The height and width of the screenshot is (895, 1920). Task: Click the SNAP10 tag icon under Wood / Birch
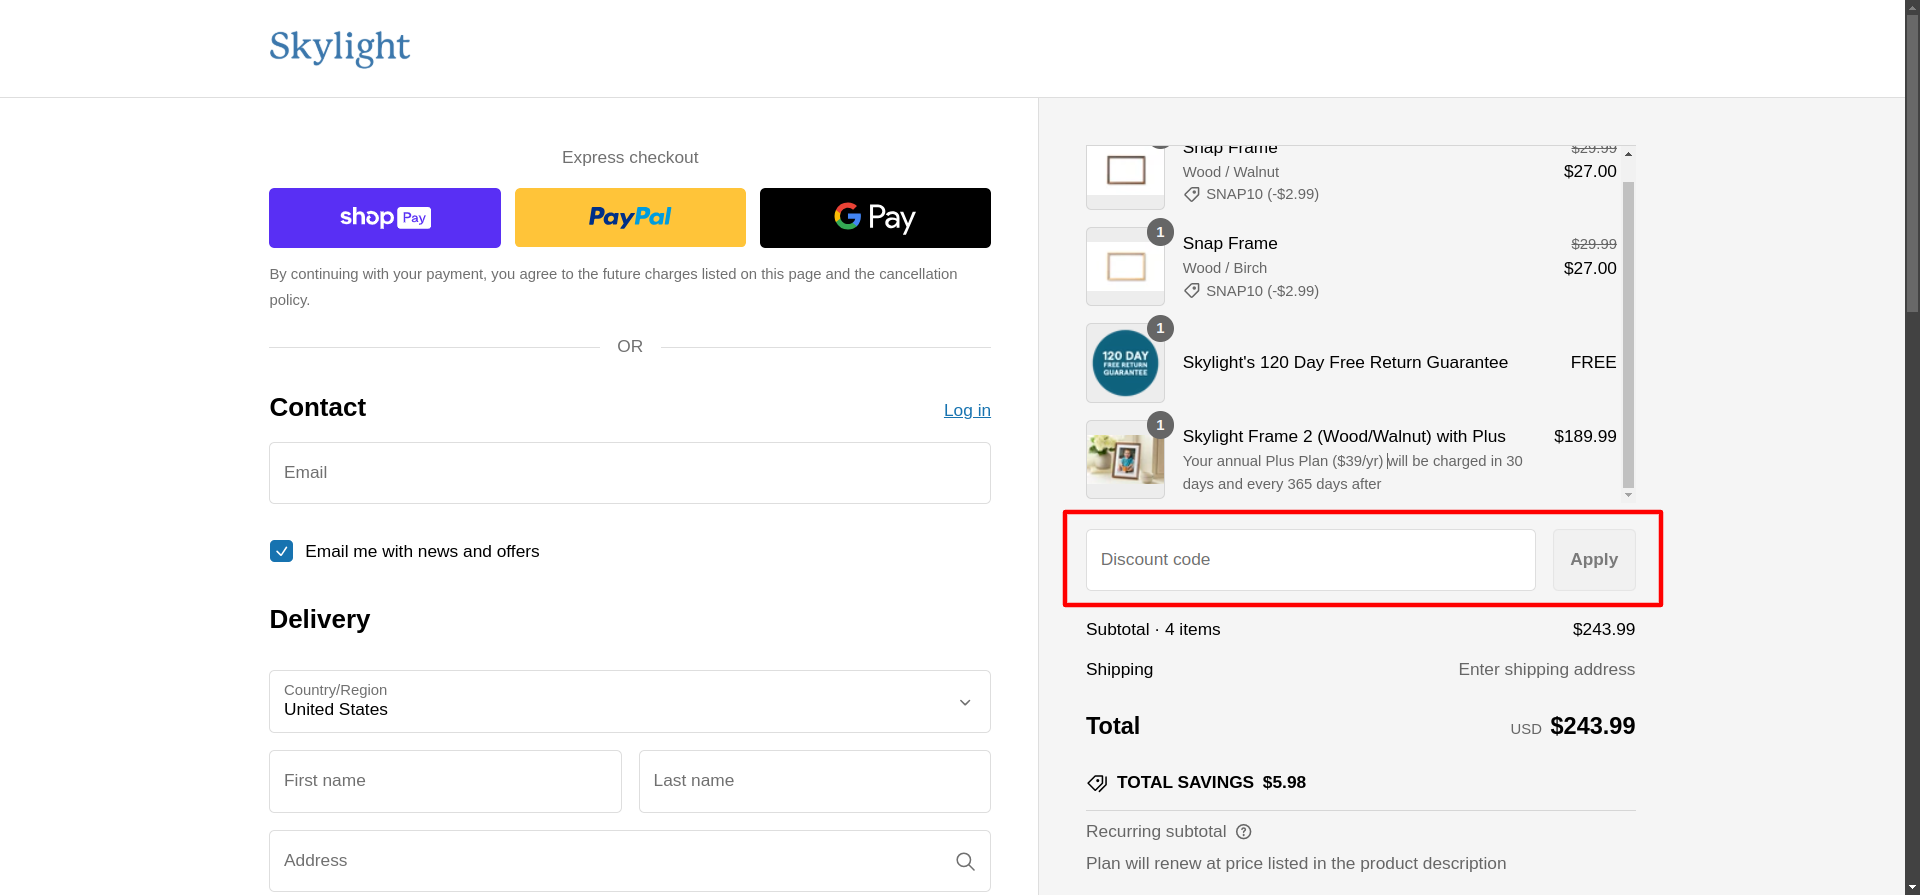[1192, 291]
